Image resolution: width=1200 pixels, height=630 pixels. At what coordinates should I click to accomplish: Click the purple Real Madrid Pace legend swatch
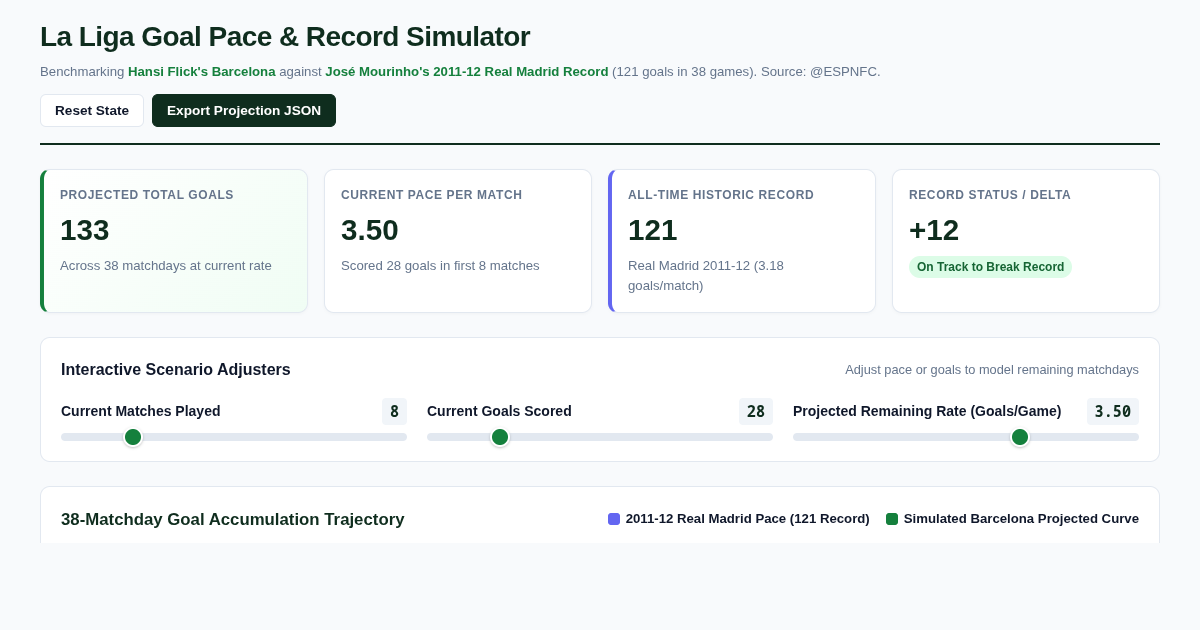(614, 519)
